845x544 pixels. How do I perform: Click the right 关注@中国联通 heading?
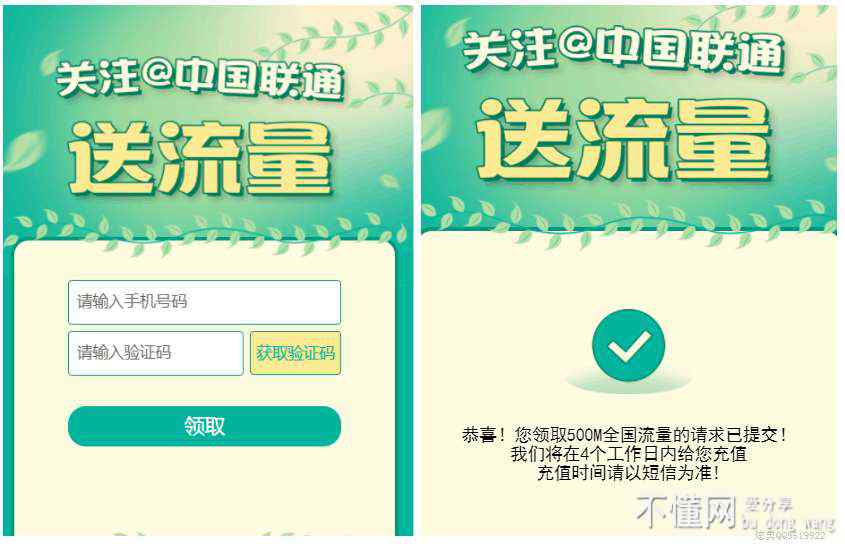pos(623,51)
